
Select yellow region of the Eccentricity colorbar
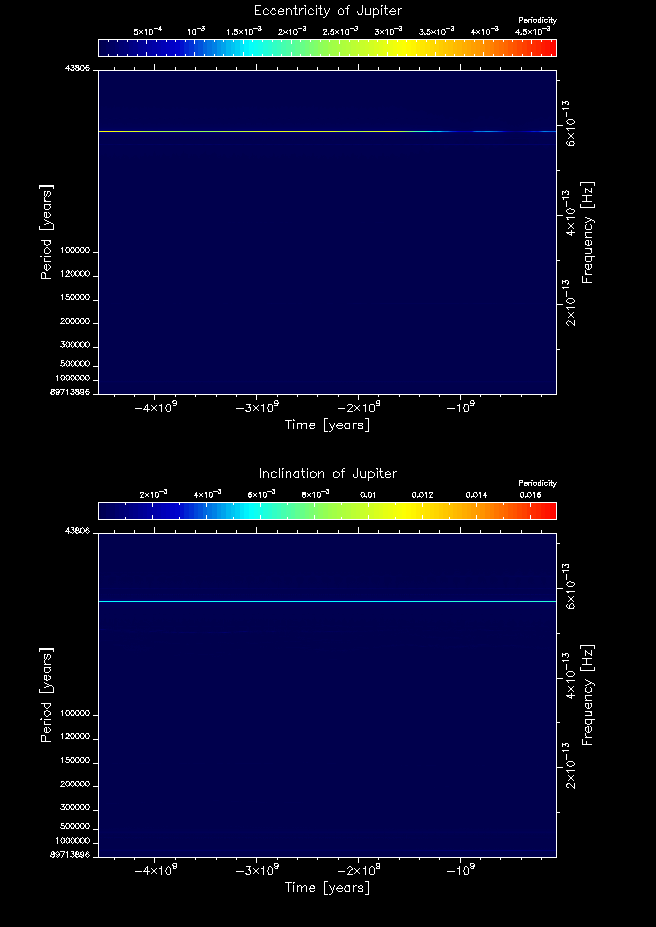395,48
